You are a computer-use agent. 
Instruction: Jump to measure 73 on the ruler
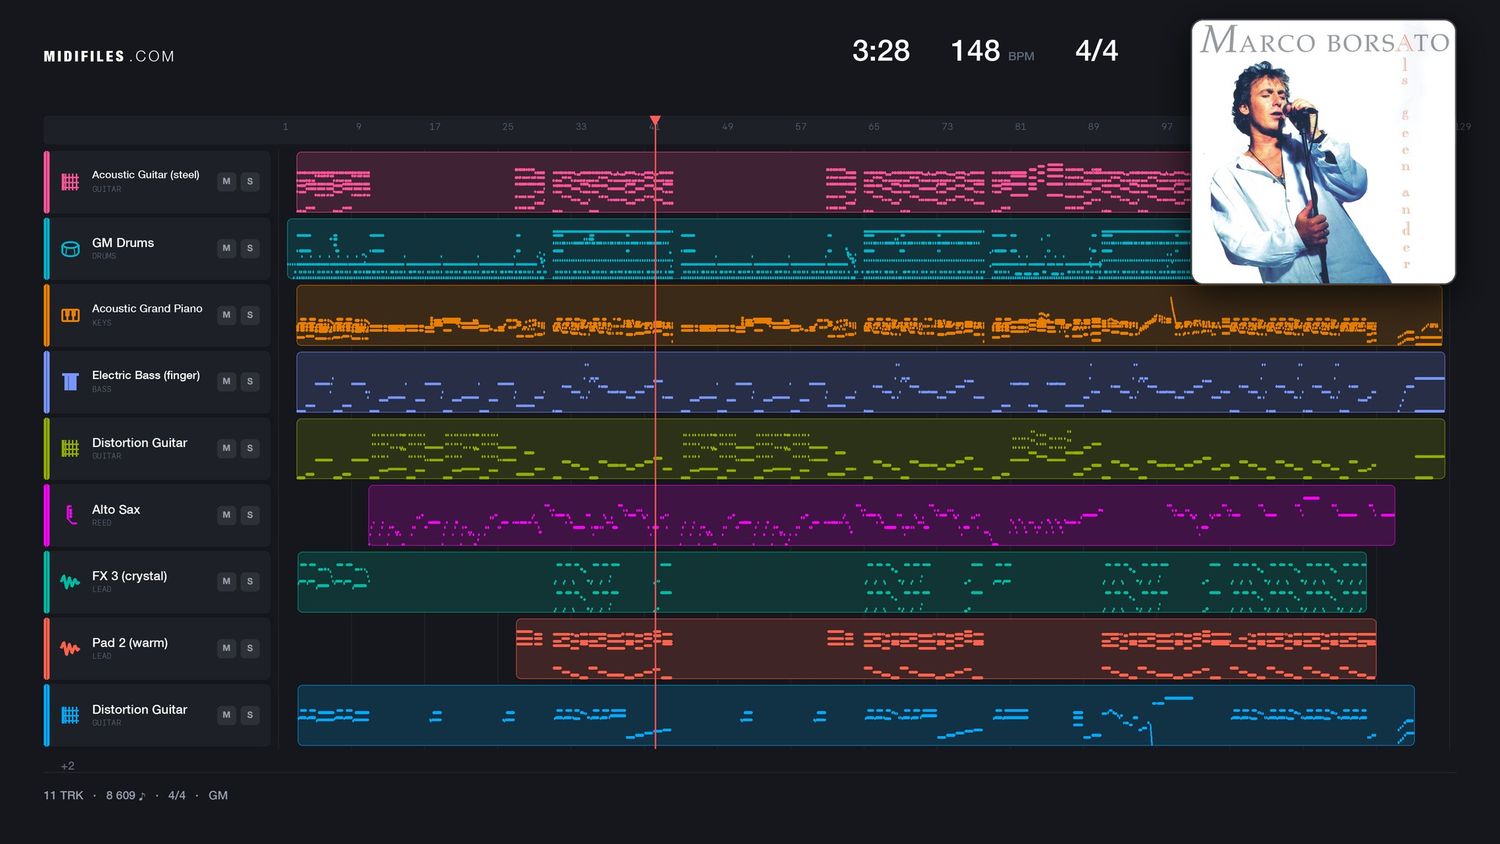(x=947, y=127)
